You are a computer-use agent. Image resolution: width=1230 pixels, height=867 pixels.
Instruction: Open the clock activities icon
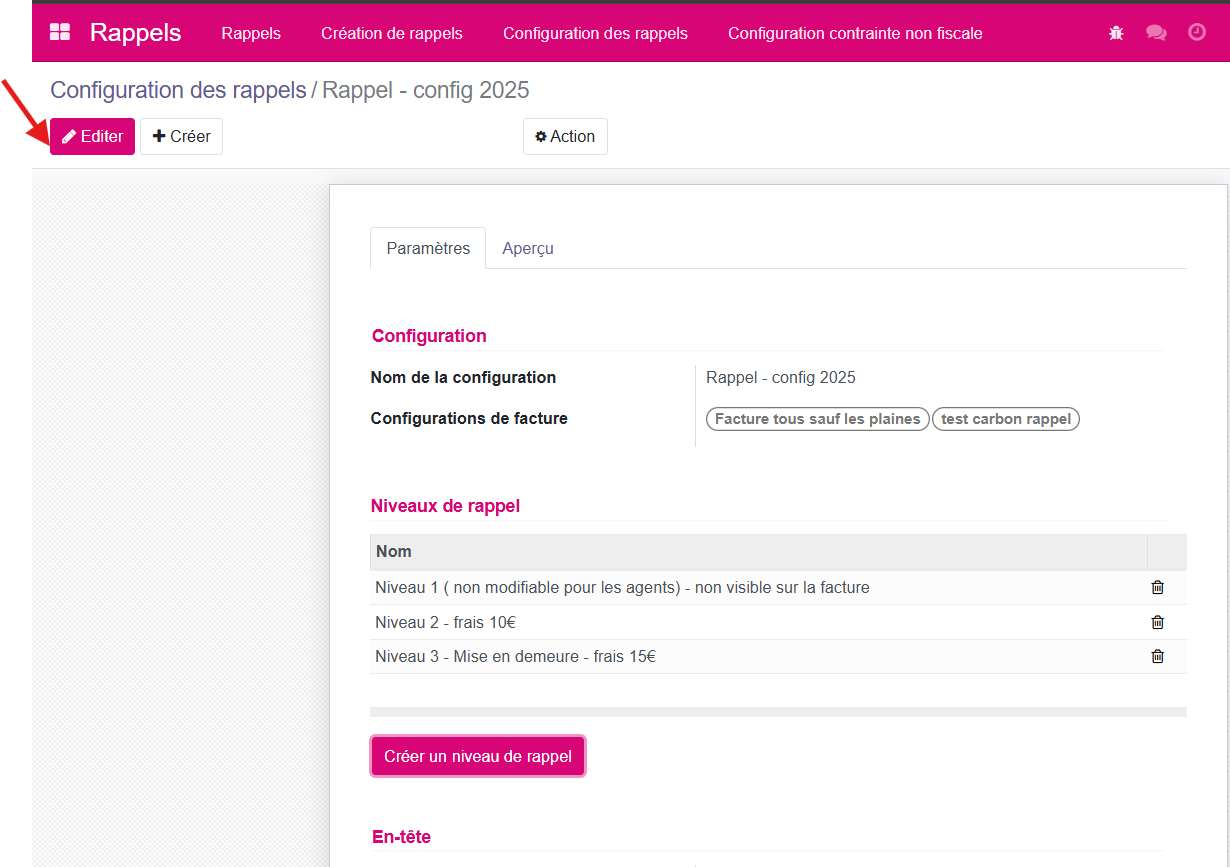1197,32
